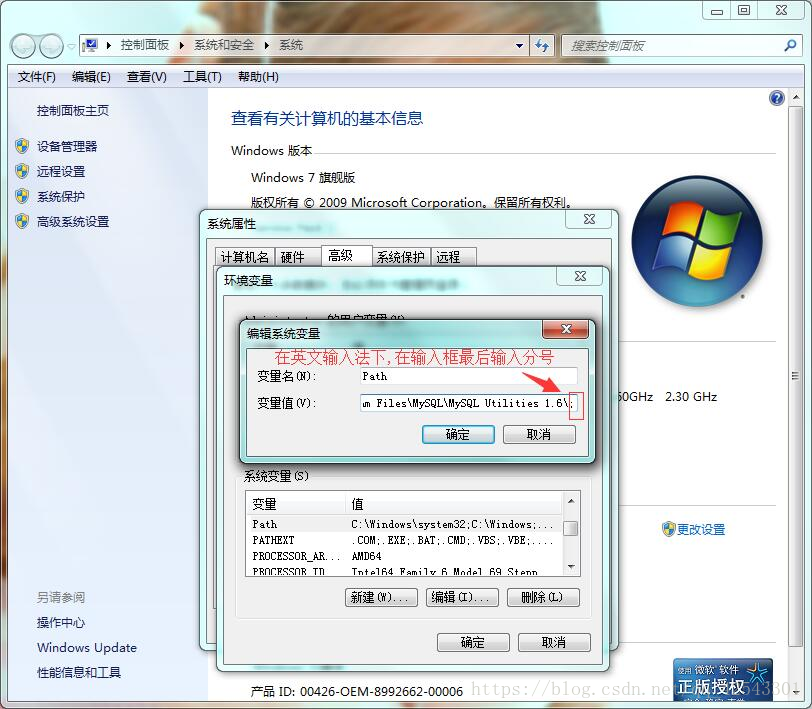812x709 pixels.
Task: Open the 查看(V) menu
Action: coord(147,77)
